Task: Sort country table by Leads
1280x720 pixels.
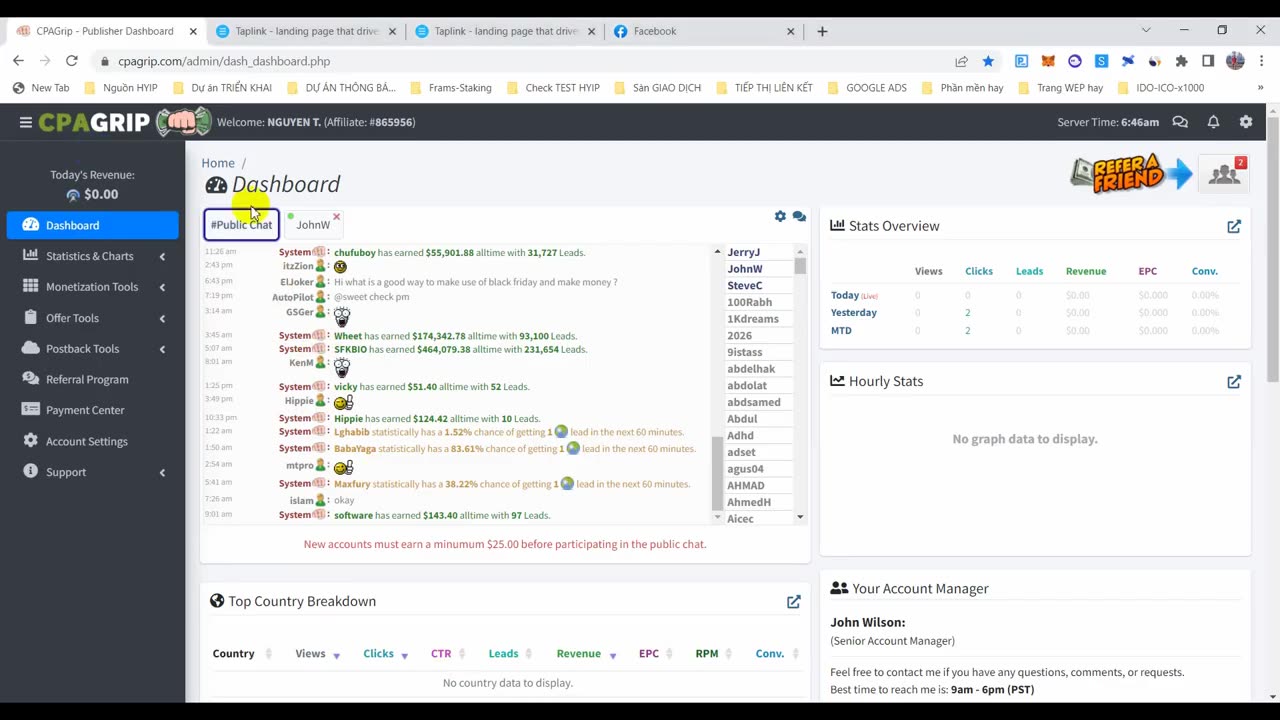Action: coord(511,654)
